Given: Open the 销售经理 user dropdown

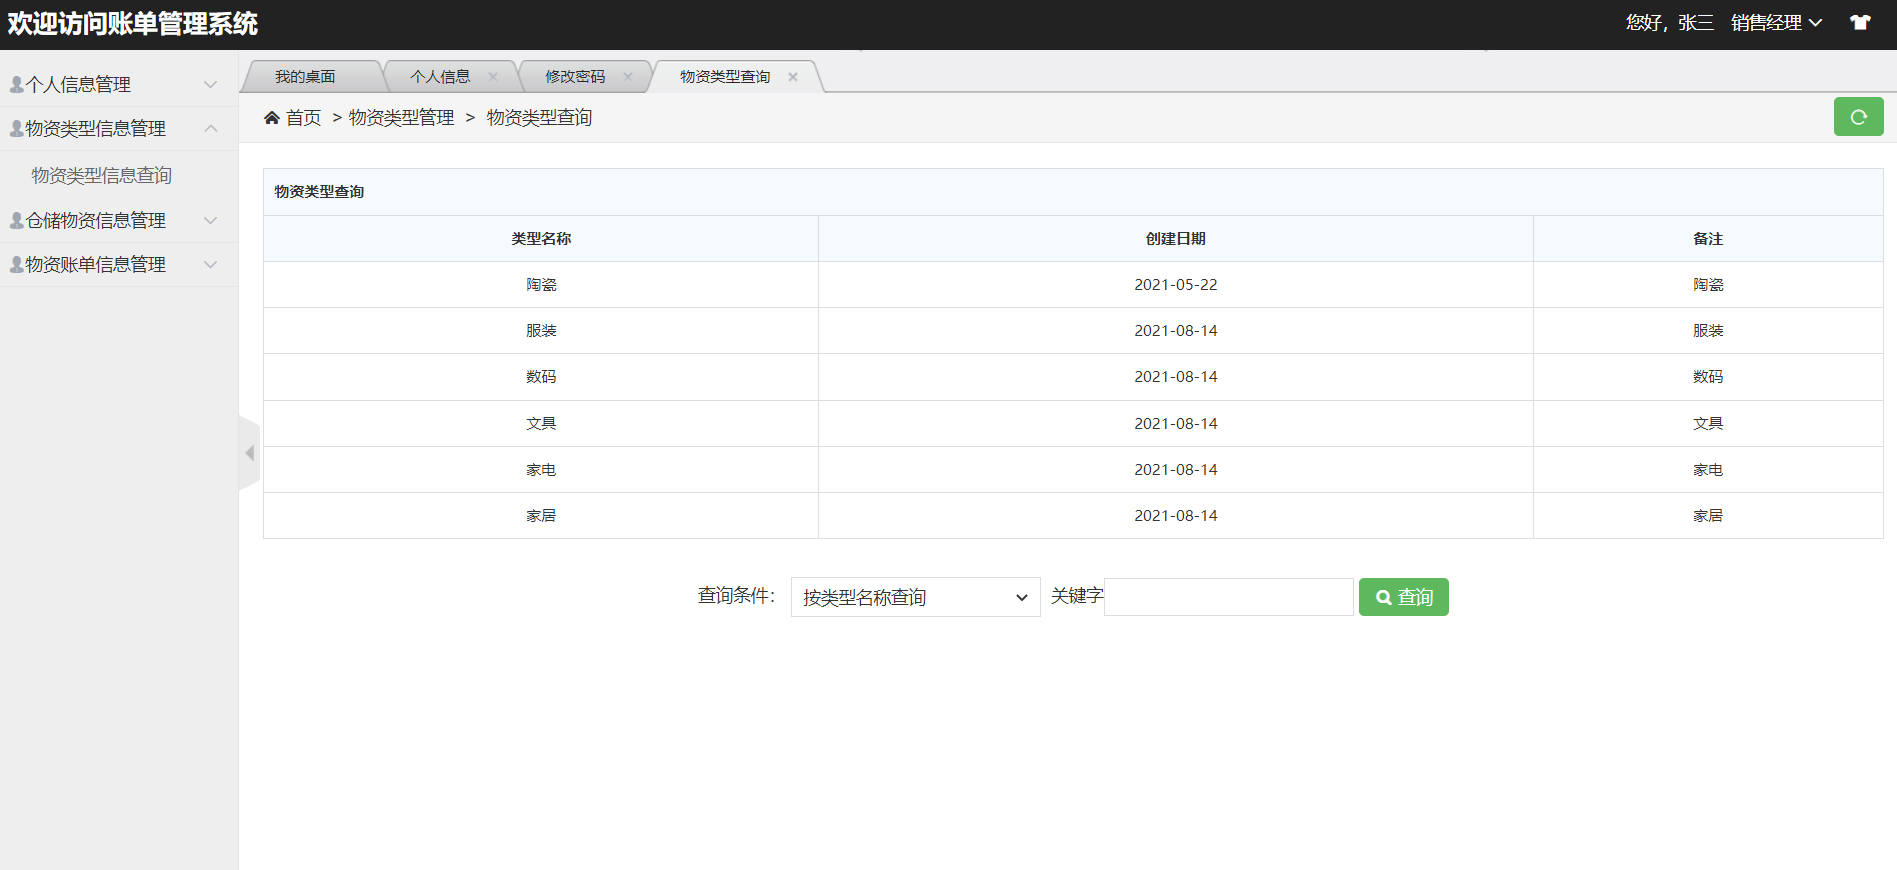Looking at the screenshot, I should [1777, 23].
